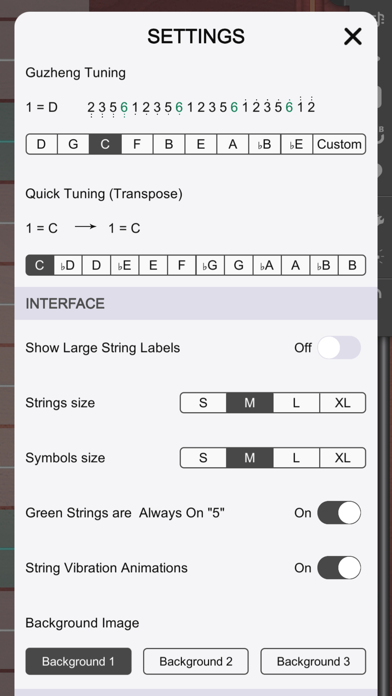The image size is (392, 696).
Task: Select Custom Guzheng tuning option
Action: point(339,144)
